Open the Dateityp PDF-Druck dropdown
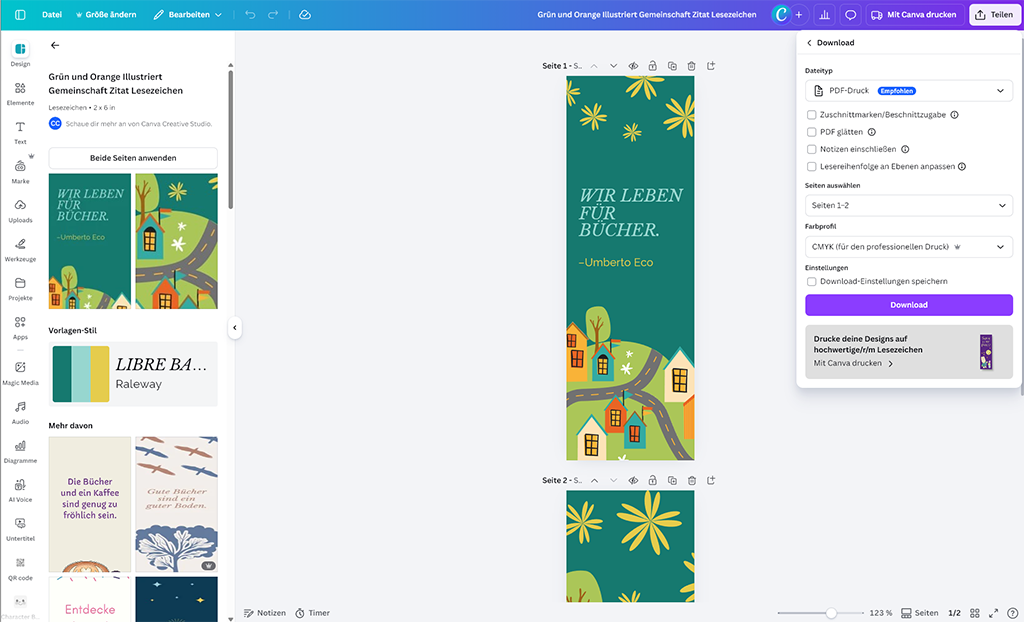 click(908, 91)
